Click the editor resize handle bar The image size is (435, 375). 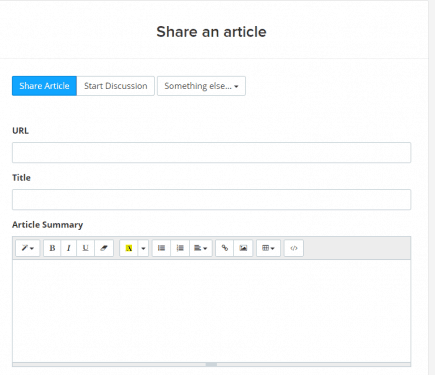(211, 365)
